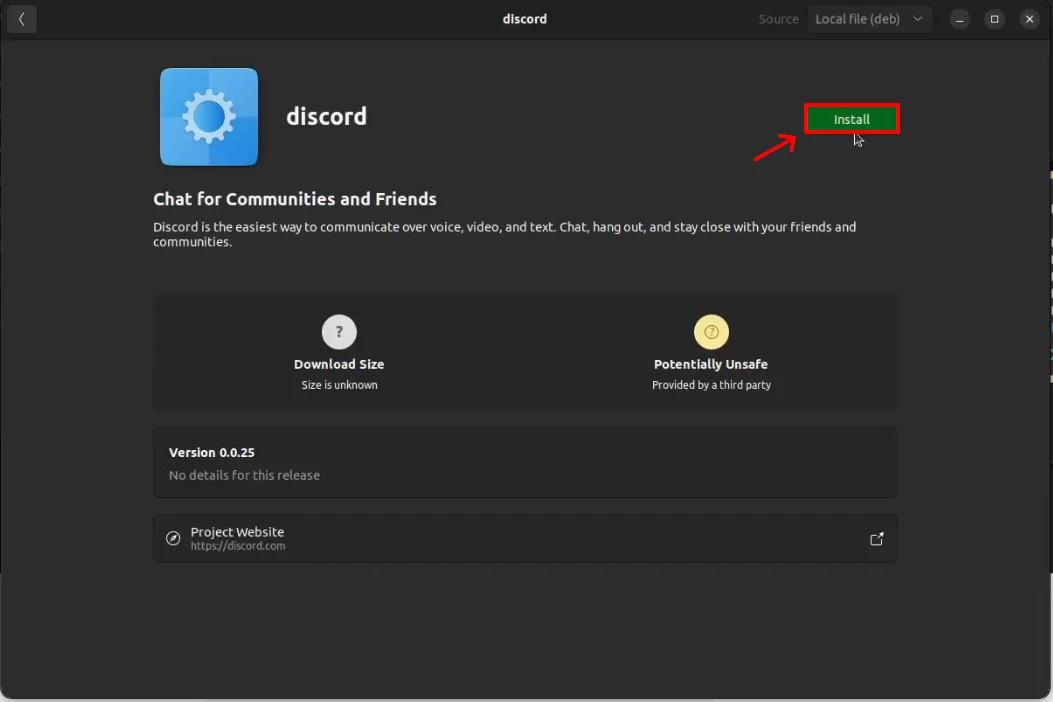Select the Download Size tile

339,352
